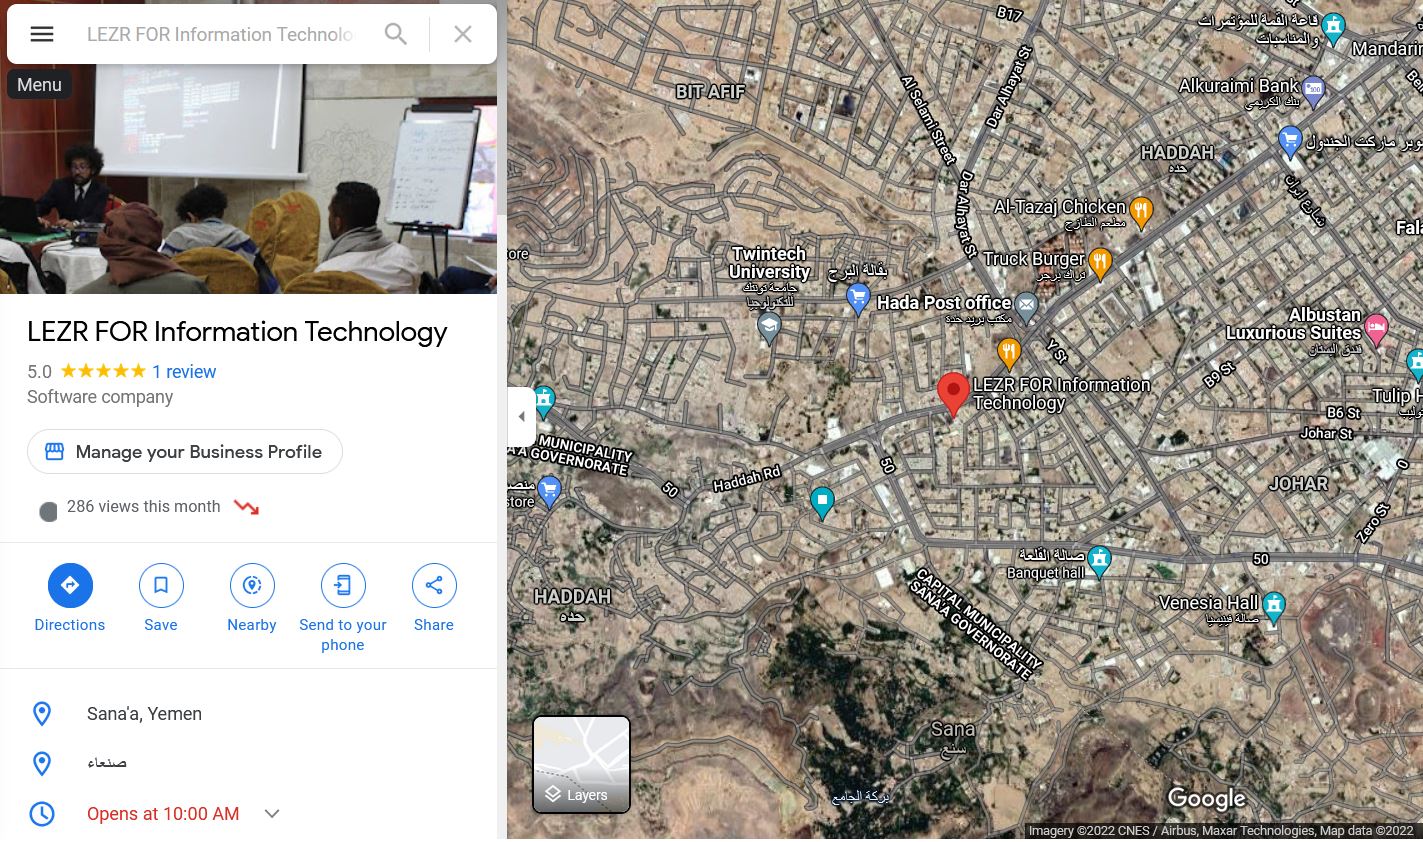The image size is (1423, 842).
Task: Click Send to your phone icon
Action: tap(343, 586)
